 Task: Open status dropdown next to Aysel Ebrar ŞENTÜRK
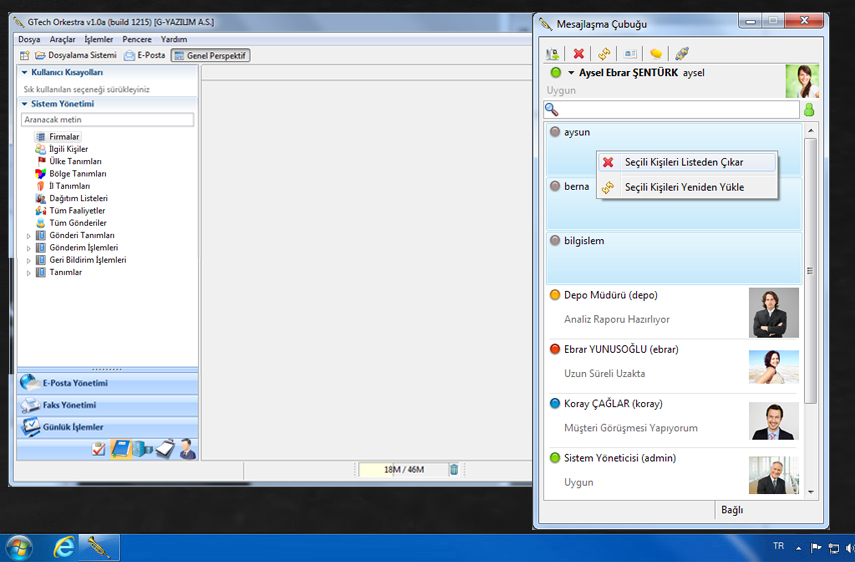point(571,73)
